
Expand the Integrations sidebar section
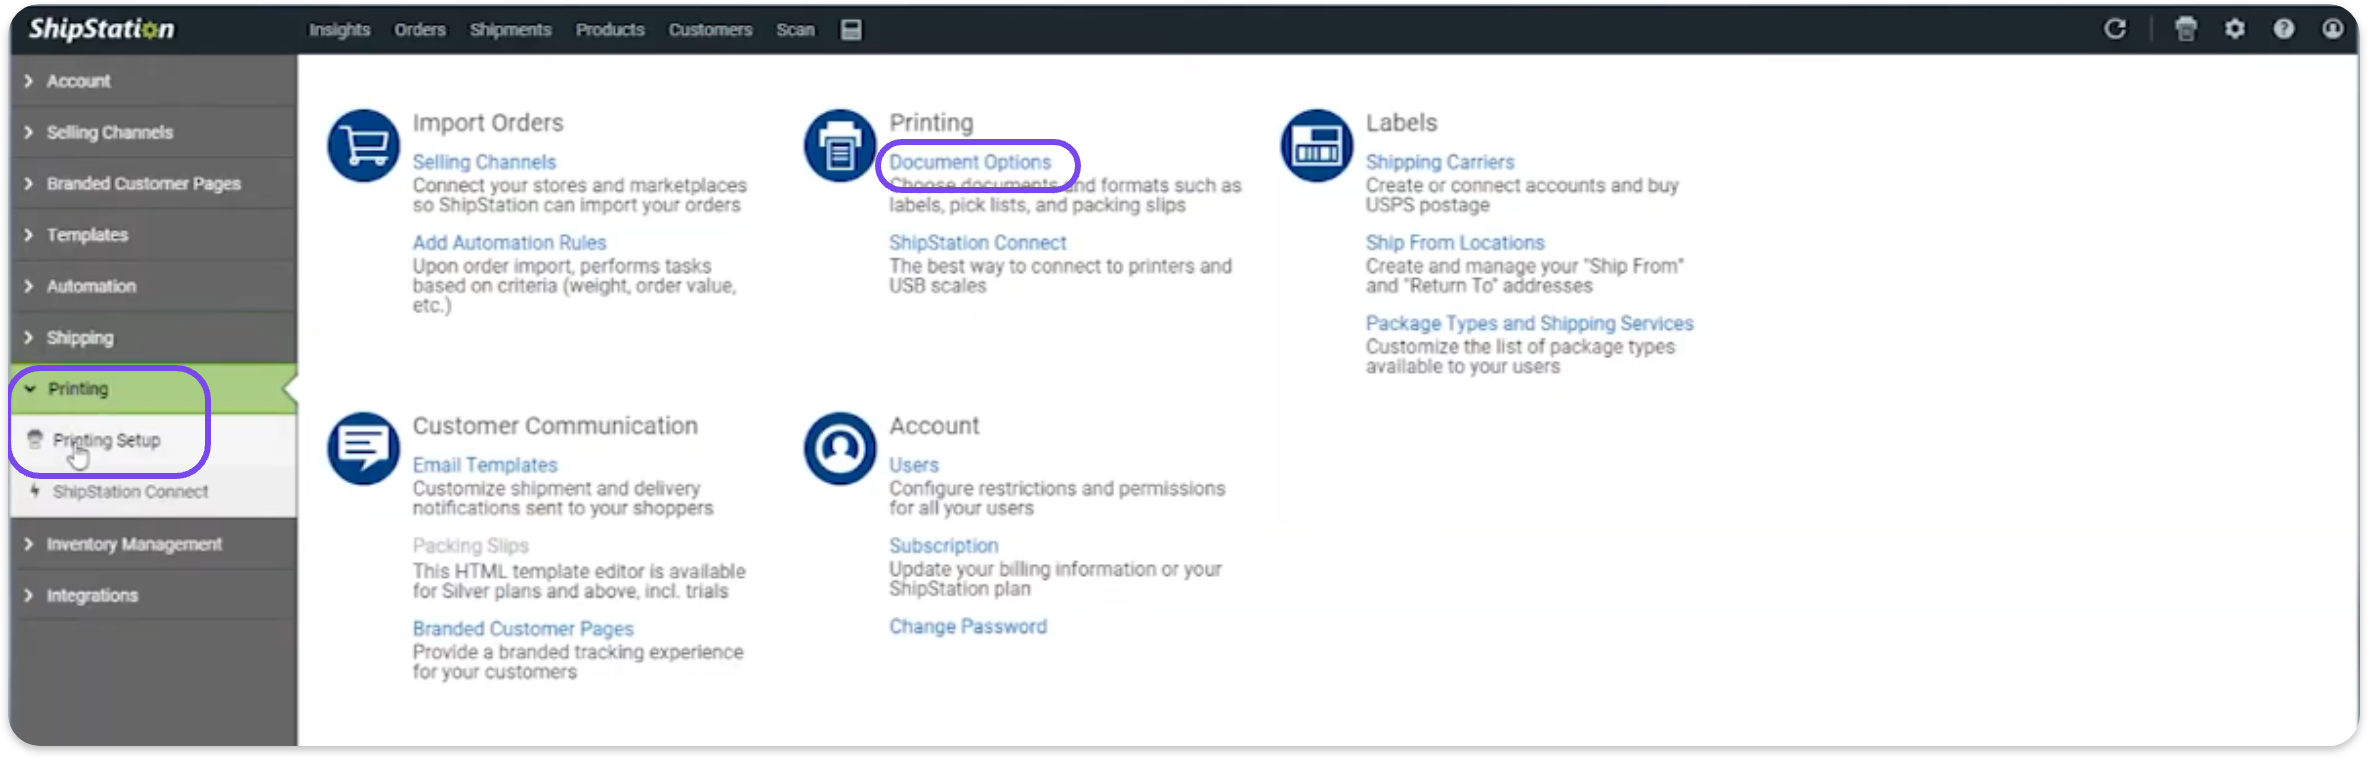pyautogui.click(x=154, y=595)
